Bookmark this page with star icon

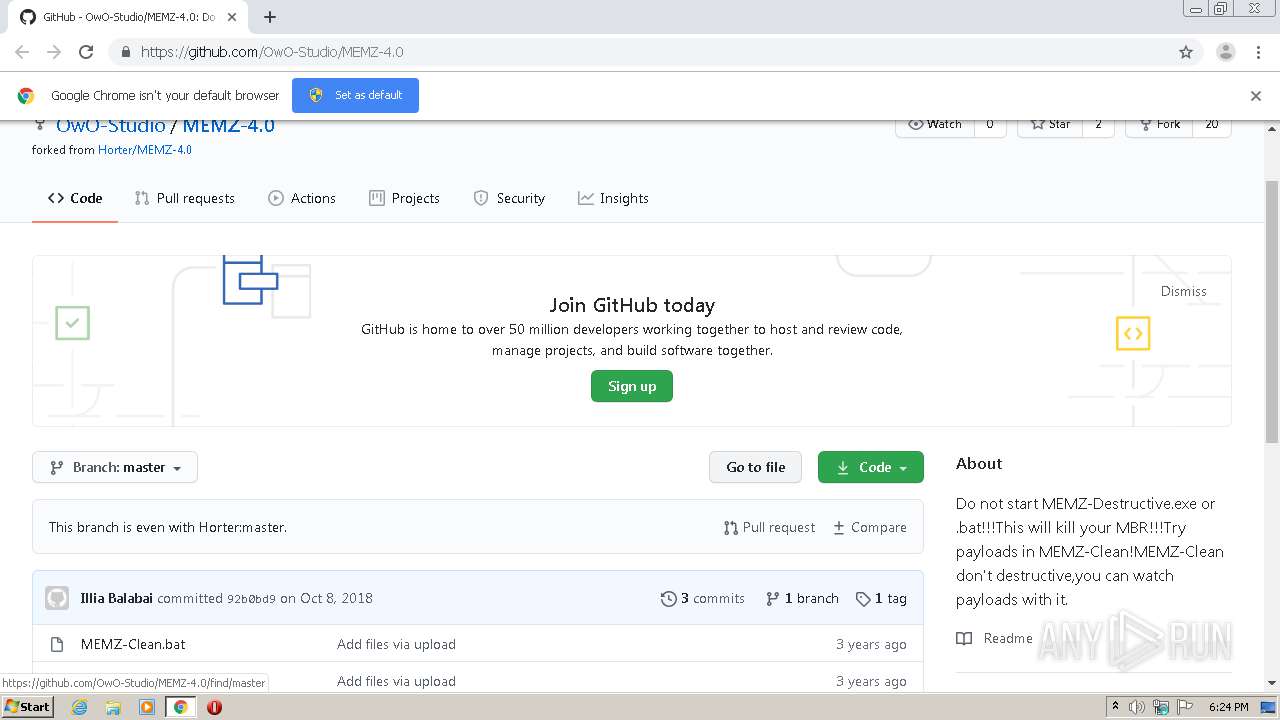coord(1186,52)
